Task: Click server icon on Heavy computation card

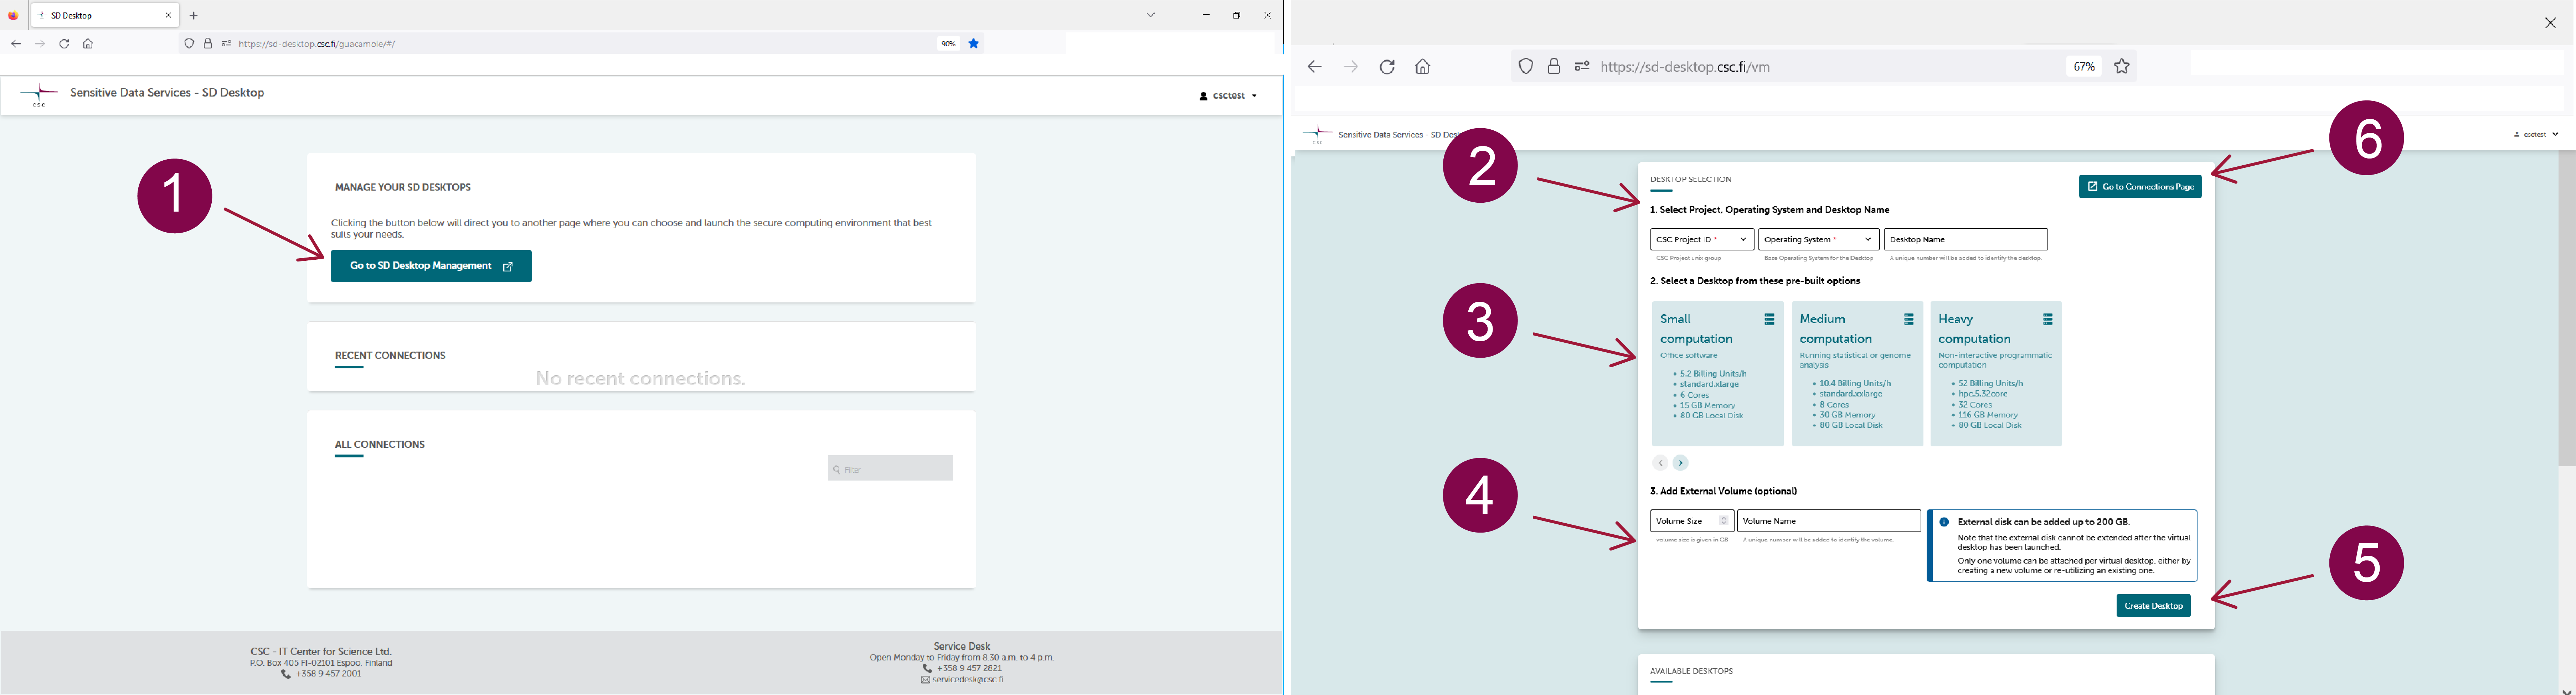Action: [2047, 320]
